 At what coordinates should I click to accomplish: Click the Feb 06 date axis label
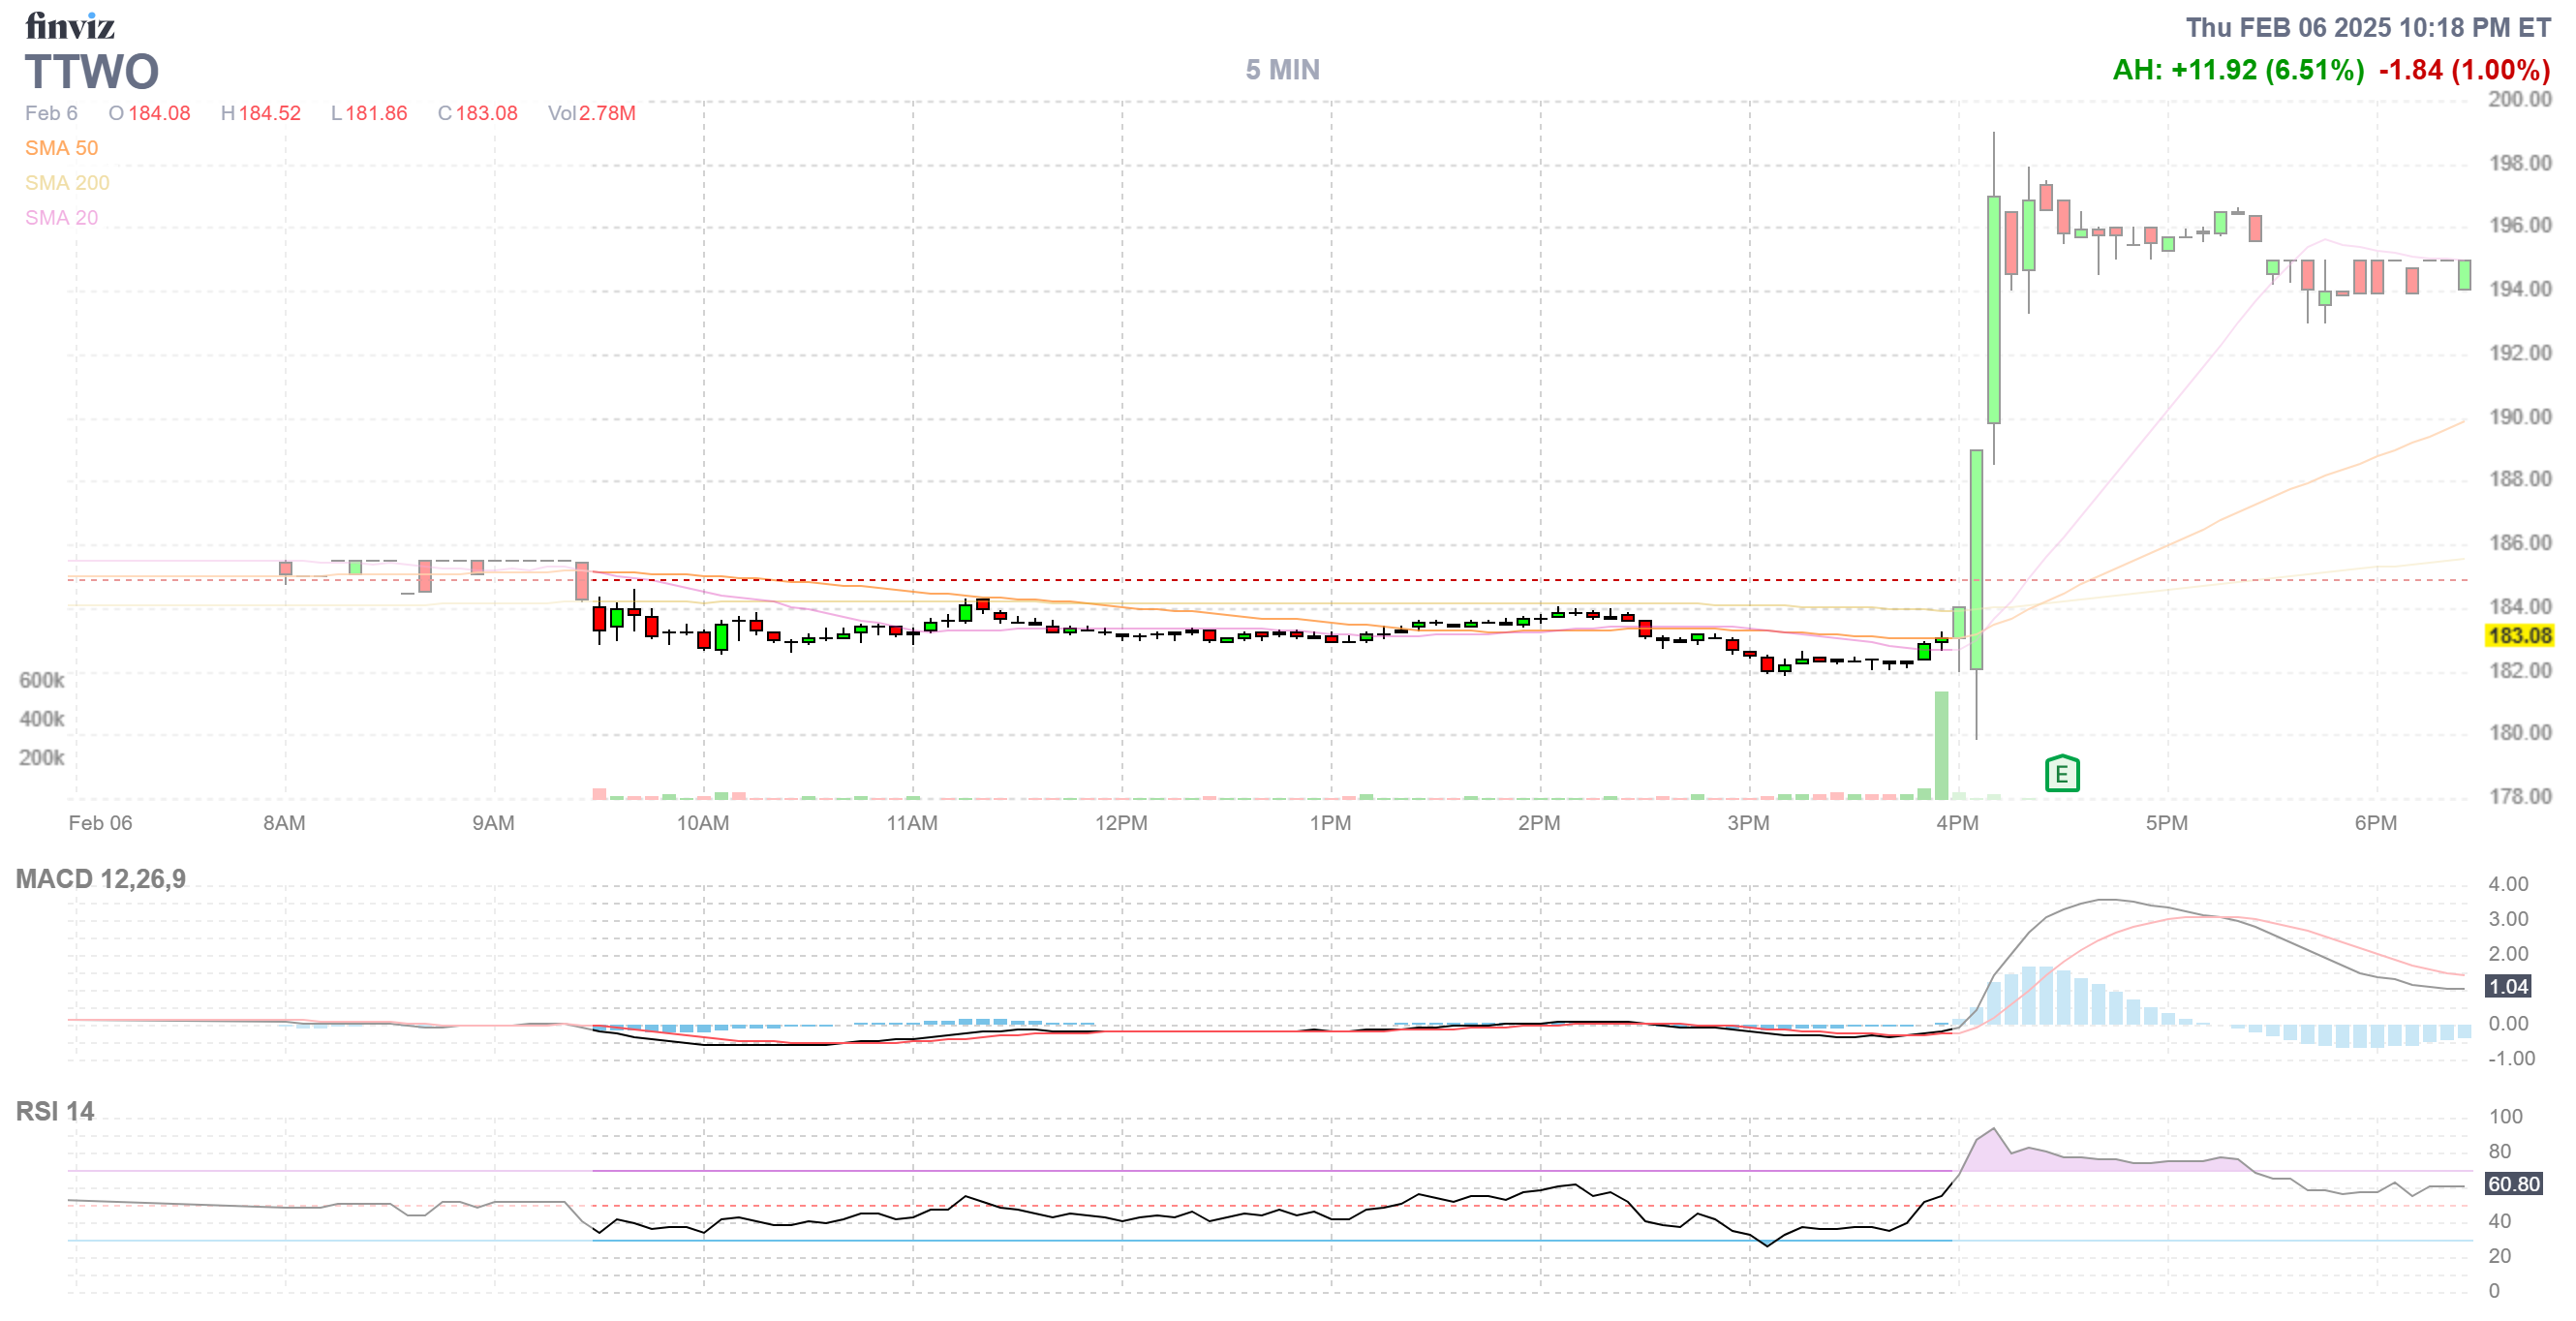coord(100,823)
